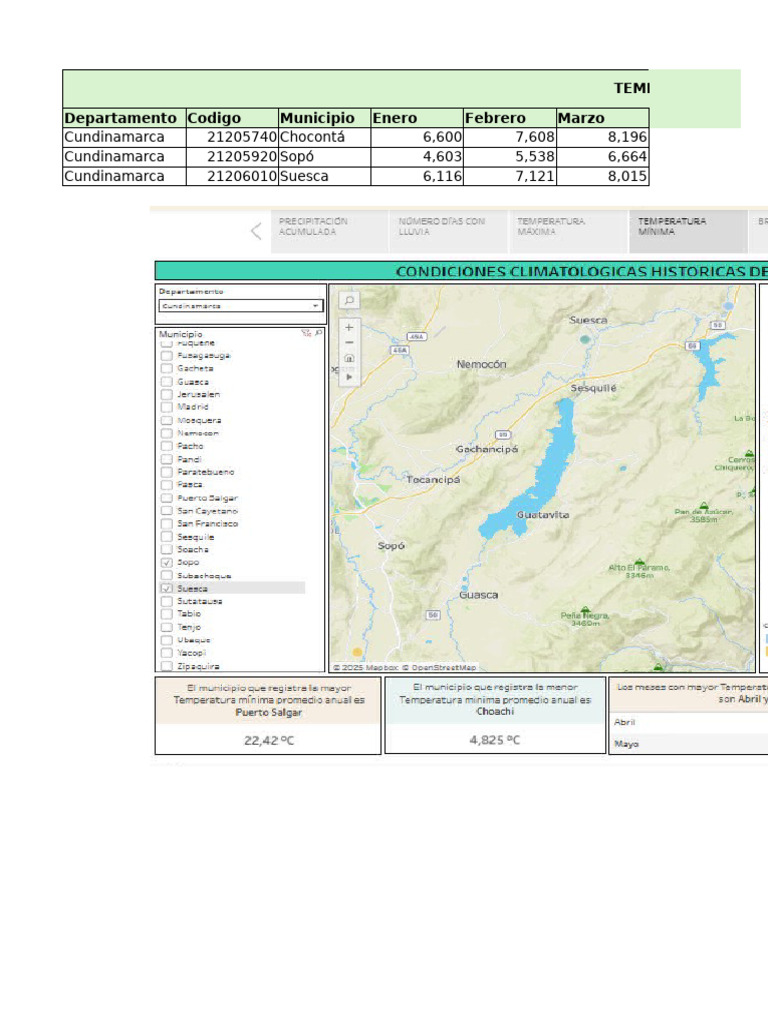Check the Puerto Salgar checkbox in list
Screen dimensions: 768x1024
pyautogui.click(x=167, y=498)
